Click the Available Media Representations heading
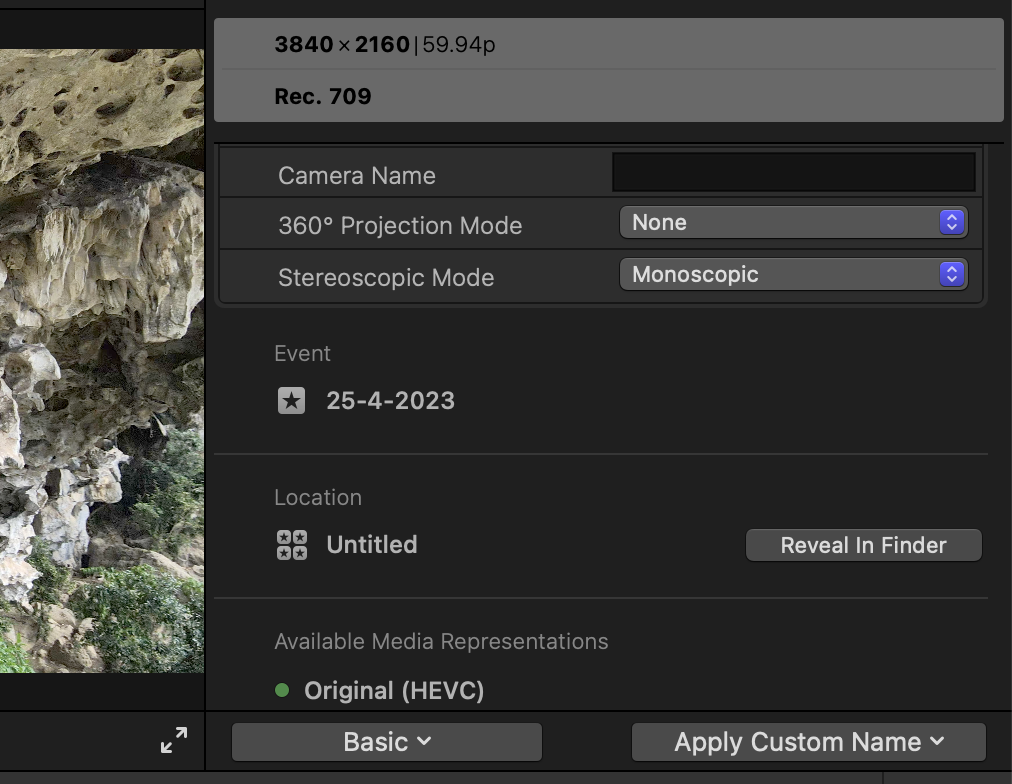Viewport: 1012px width, 784px height. [441, 641]
